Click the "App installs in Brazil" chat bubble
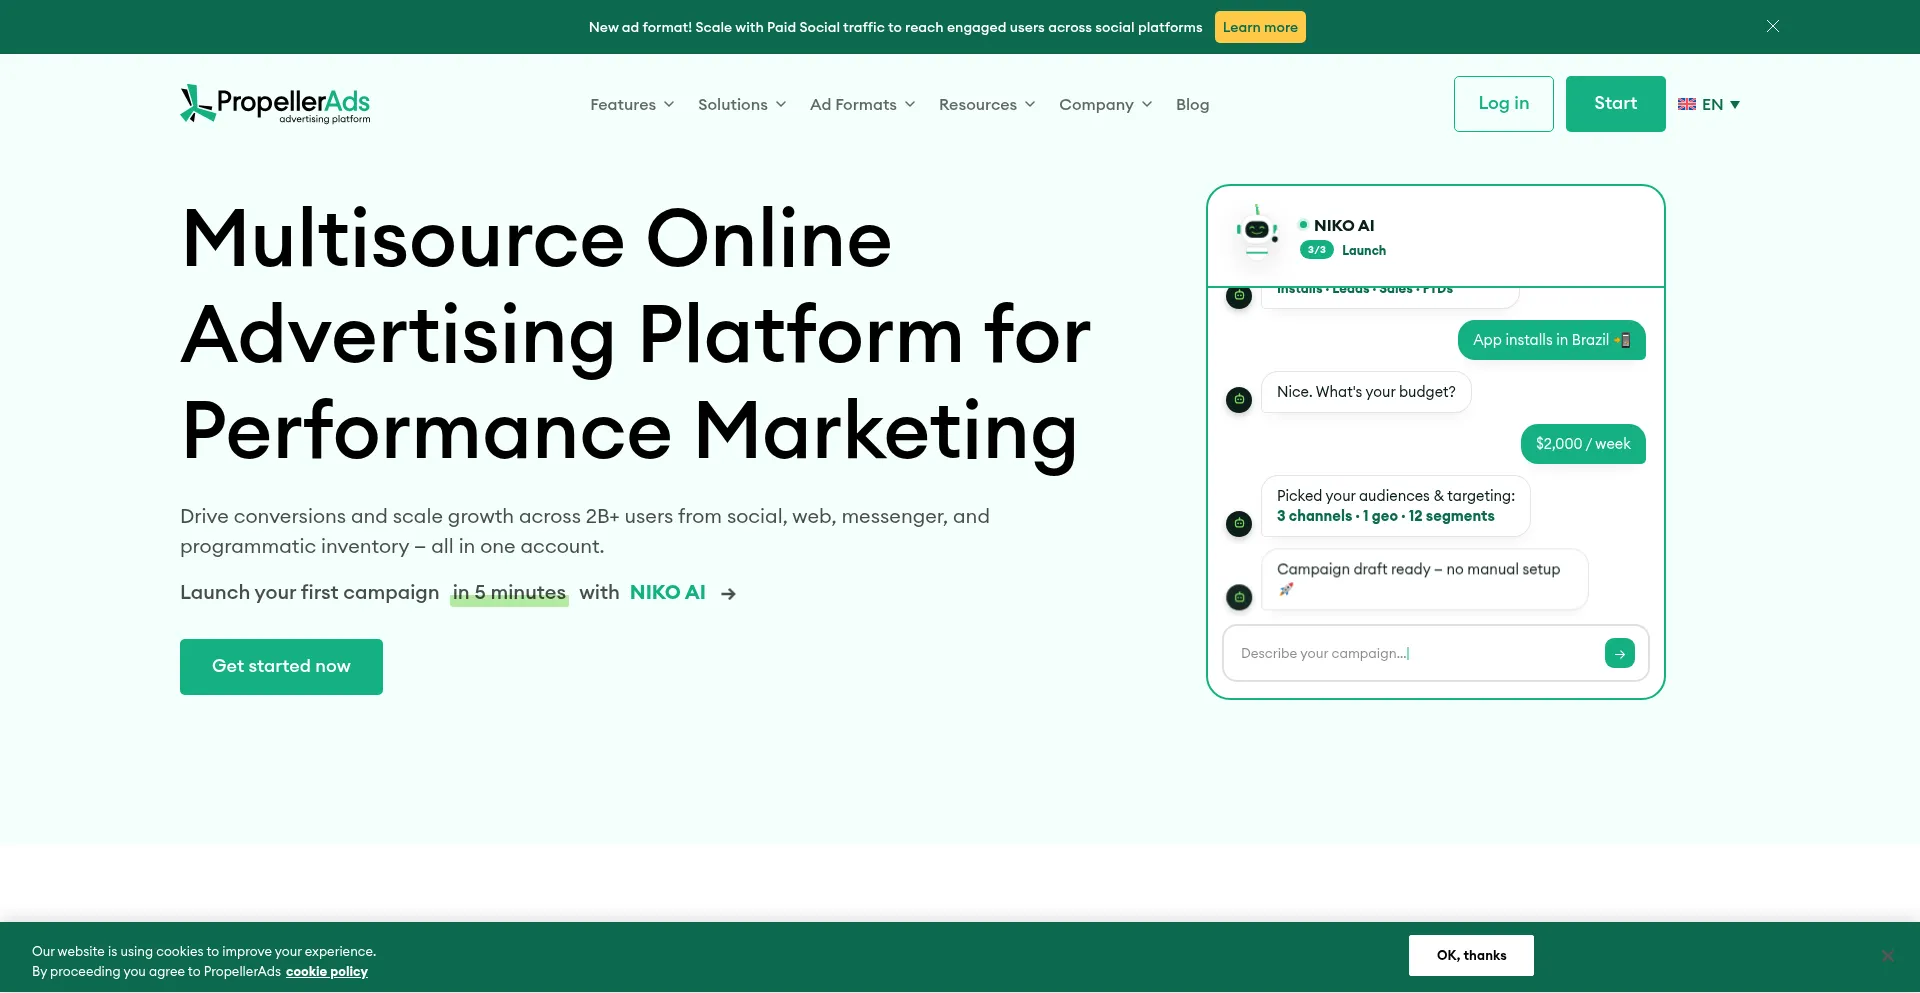This screenshot has height=993, width=1920. (x=1552, y=340)
